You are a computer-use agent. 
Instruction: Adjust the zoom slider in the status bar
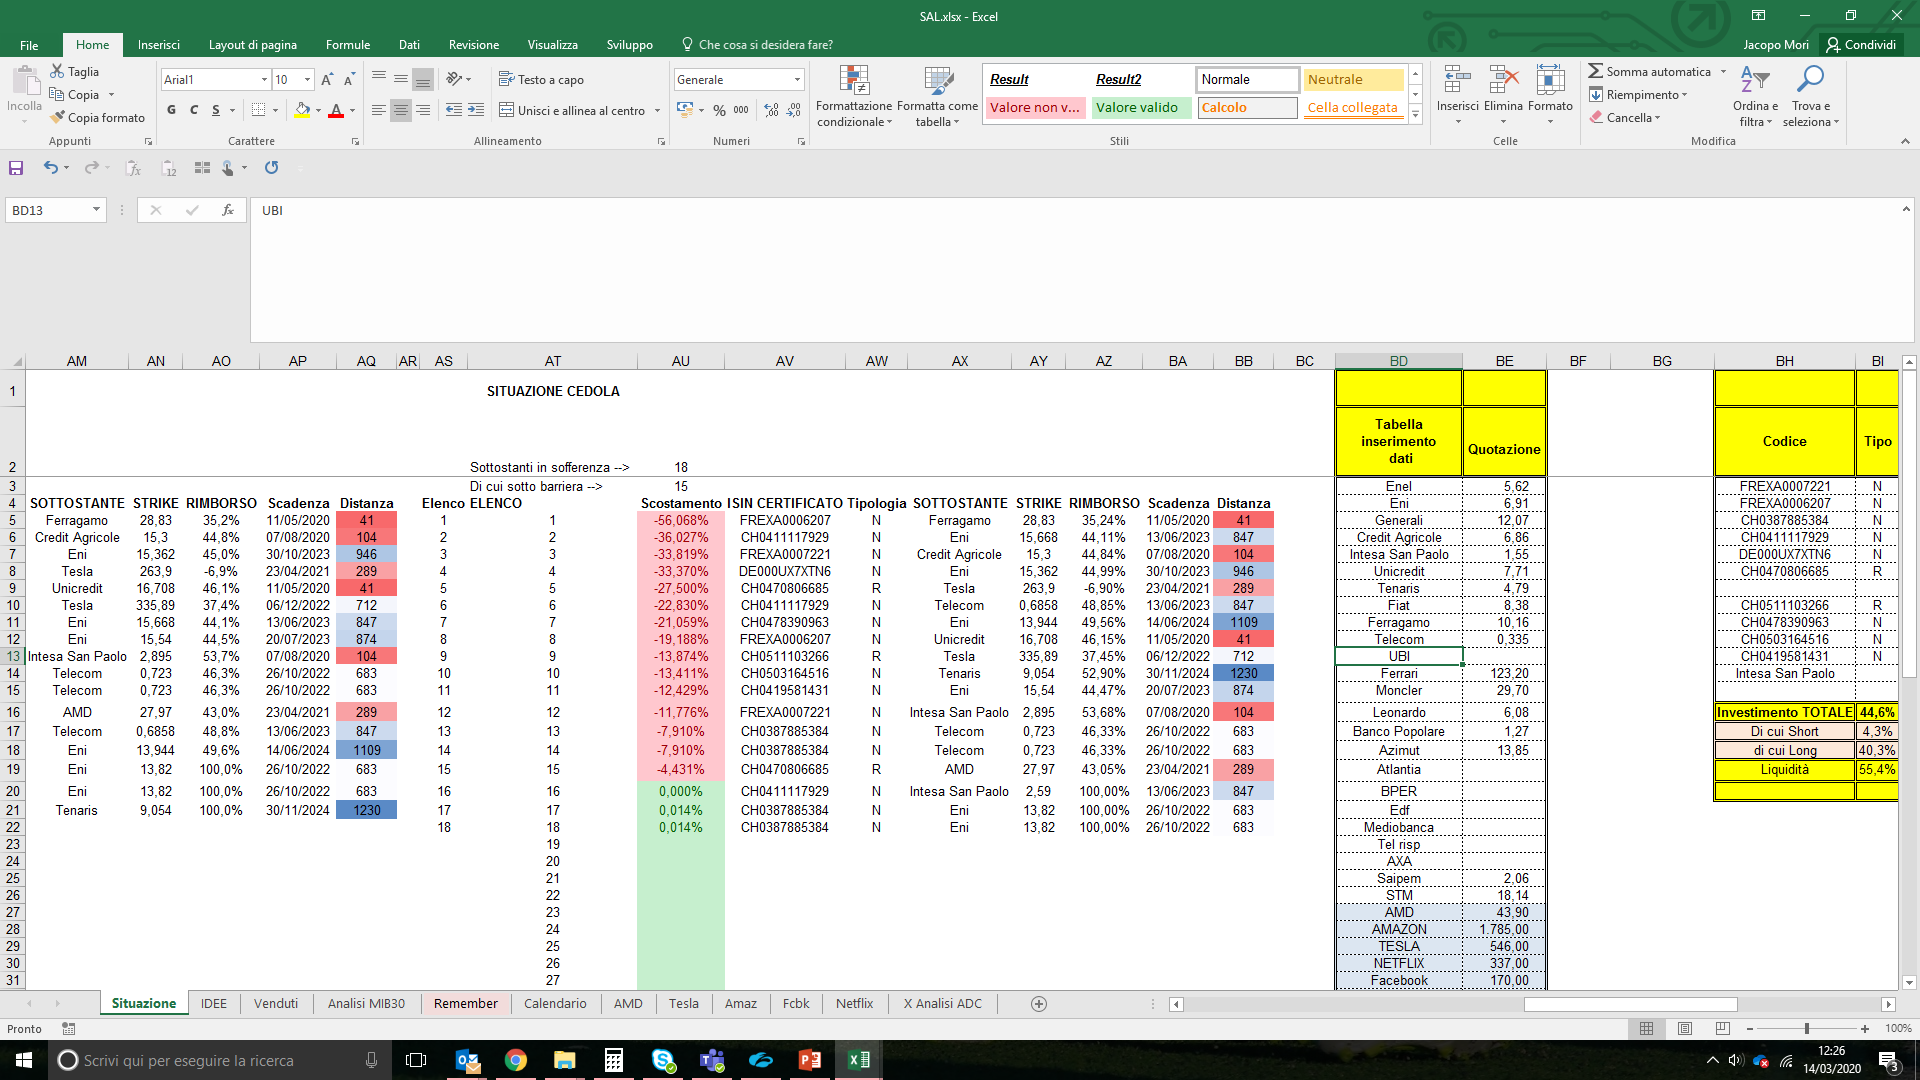[x=1806, y=1028]
